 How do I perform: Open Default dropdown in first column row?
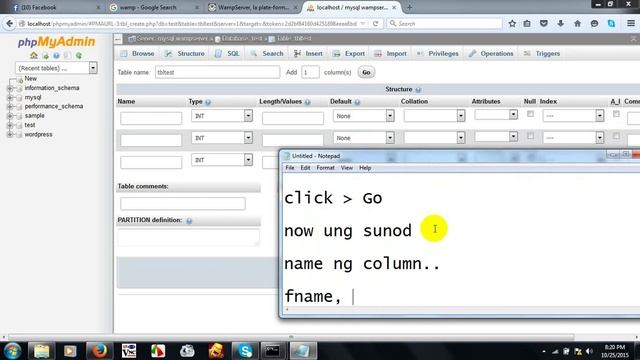click(x=363, y=116)
